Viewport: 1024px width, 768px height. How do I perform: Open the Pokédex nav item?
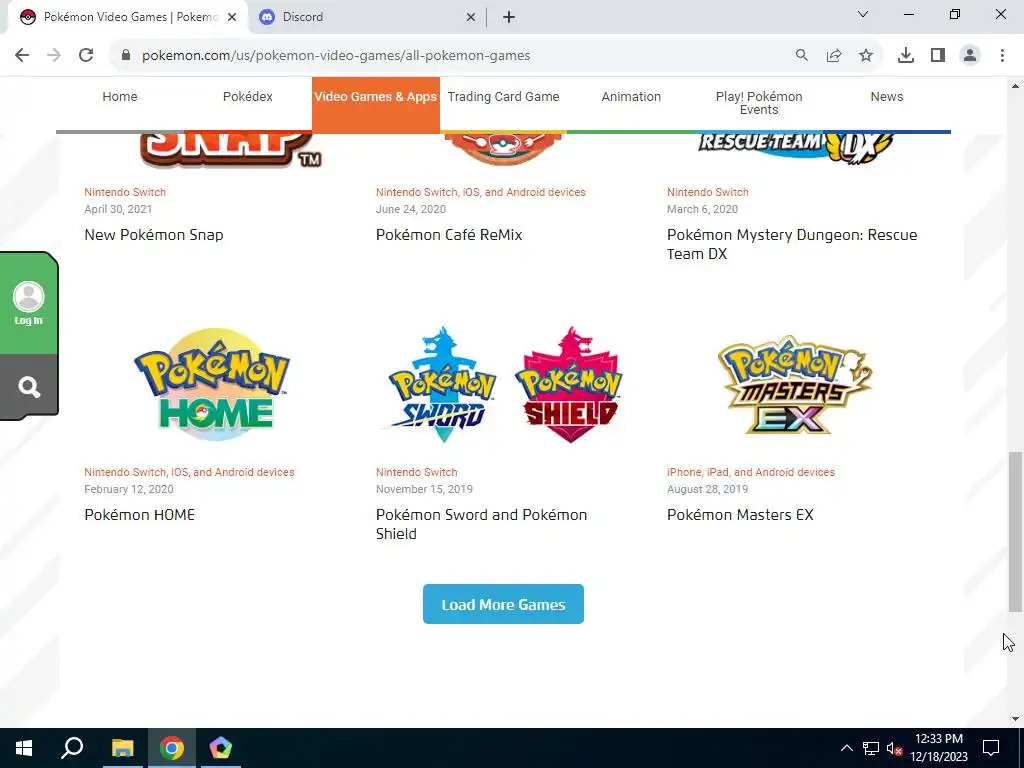248,97
